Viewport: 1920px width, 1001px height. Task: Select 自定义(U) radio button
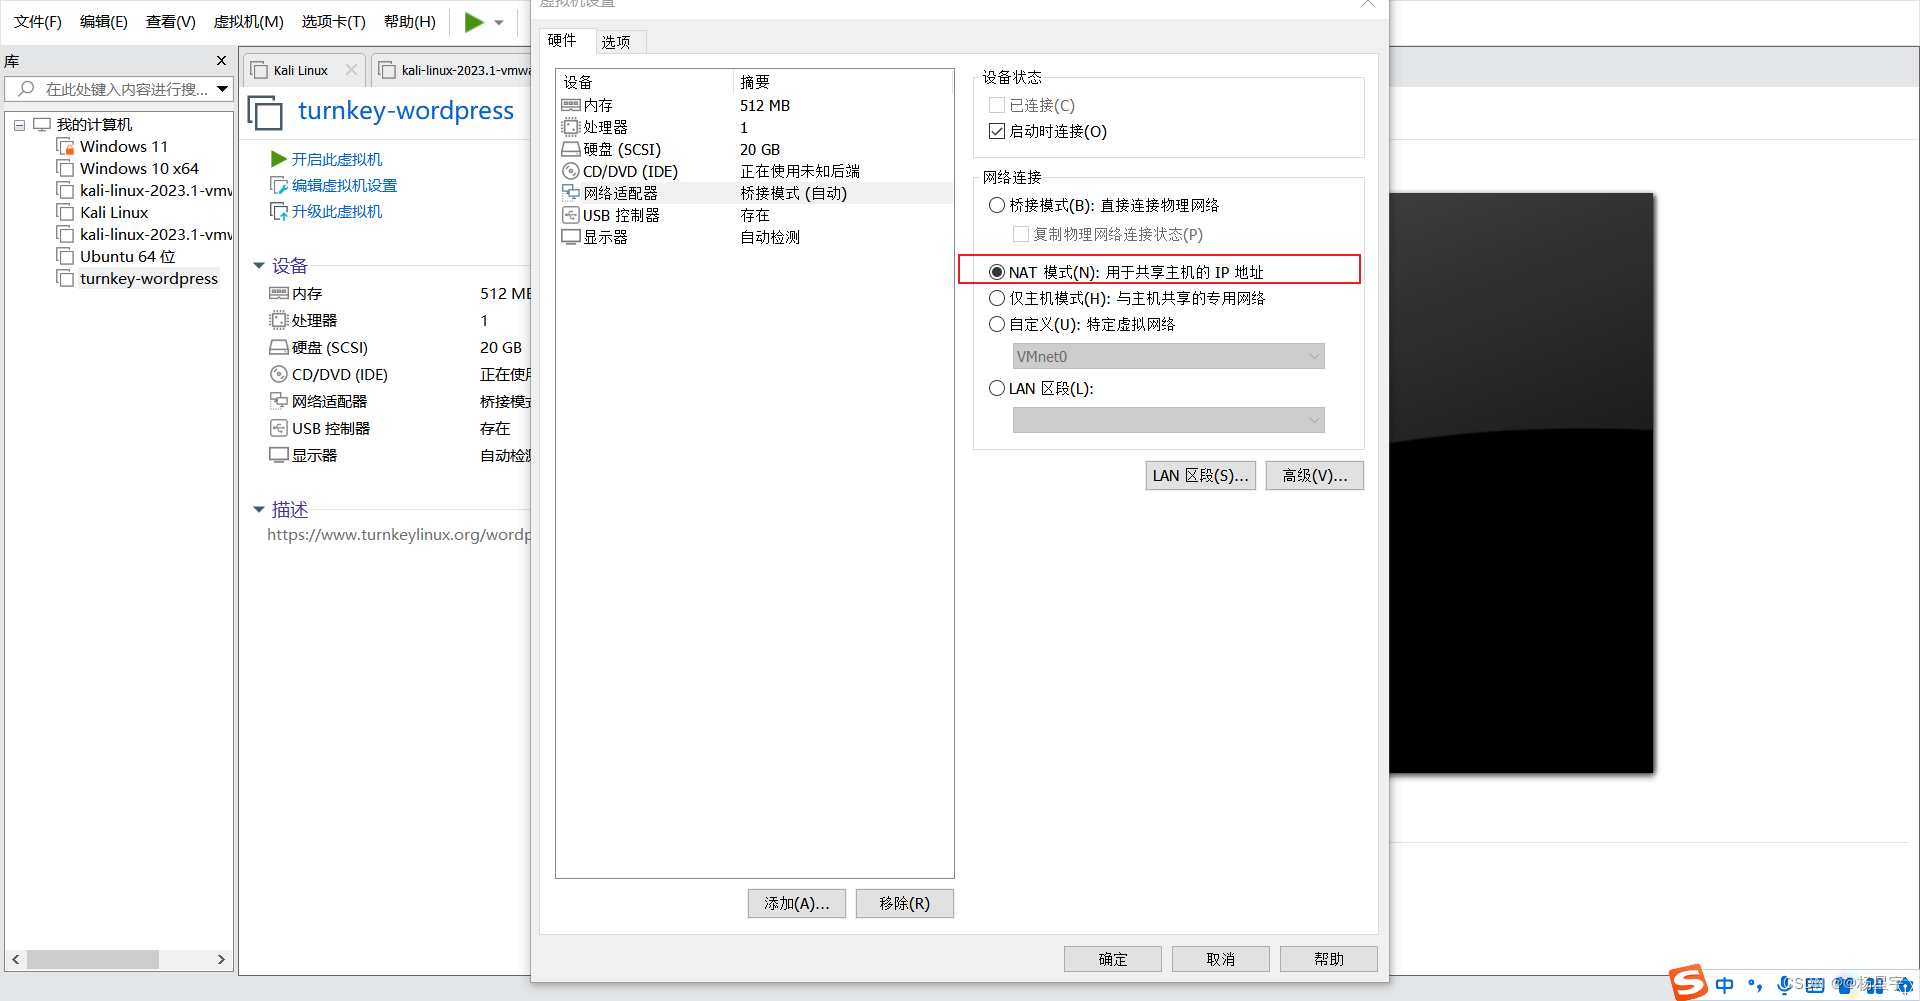coord(997,324)
